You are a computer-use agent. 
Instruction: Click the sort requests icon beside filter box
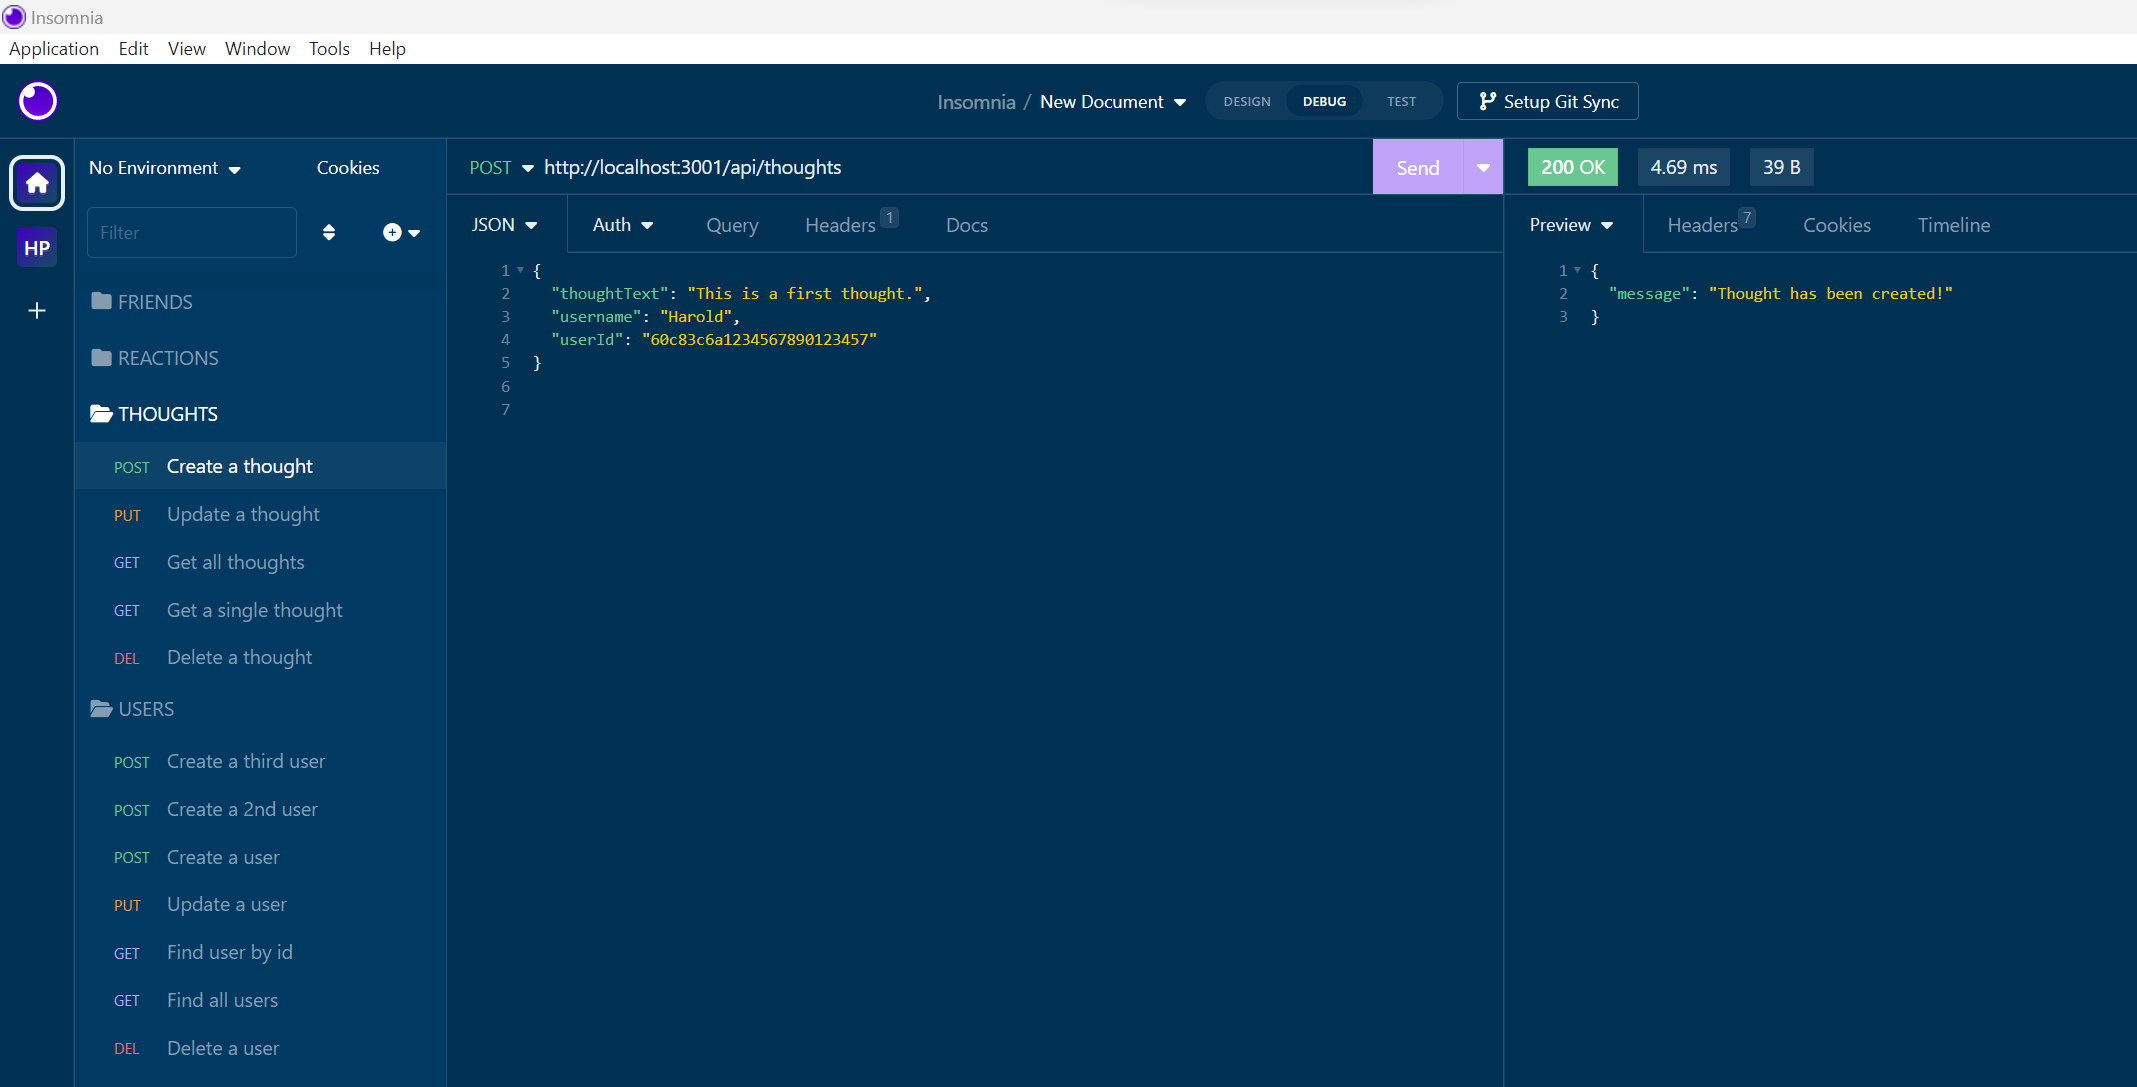point(329,232)
